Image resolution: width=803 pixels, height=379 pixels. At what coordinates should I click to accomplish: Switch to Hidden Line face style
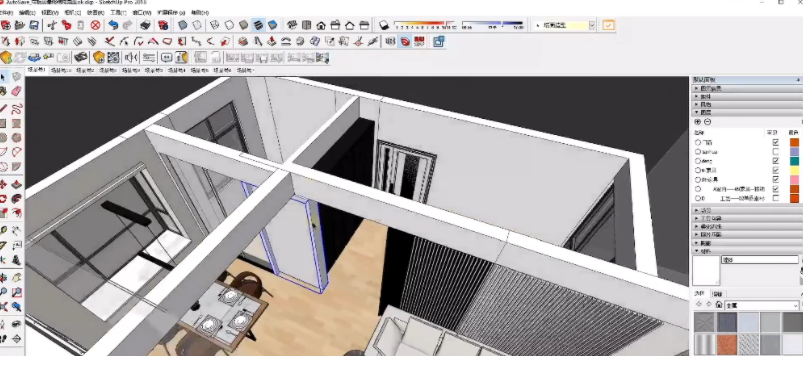click(229, 25)
